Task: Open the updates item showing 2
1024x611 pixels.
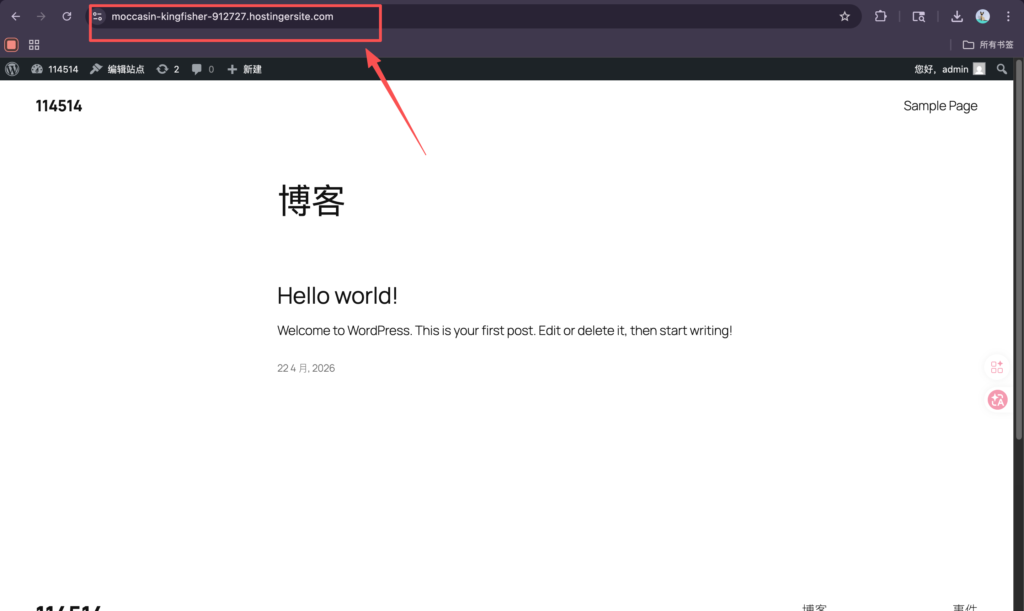Action: tap(168, 69)
